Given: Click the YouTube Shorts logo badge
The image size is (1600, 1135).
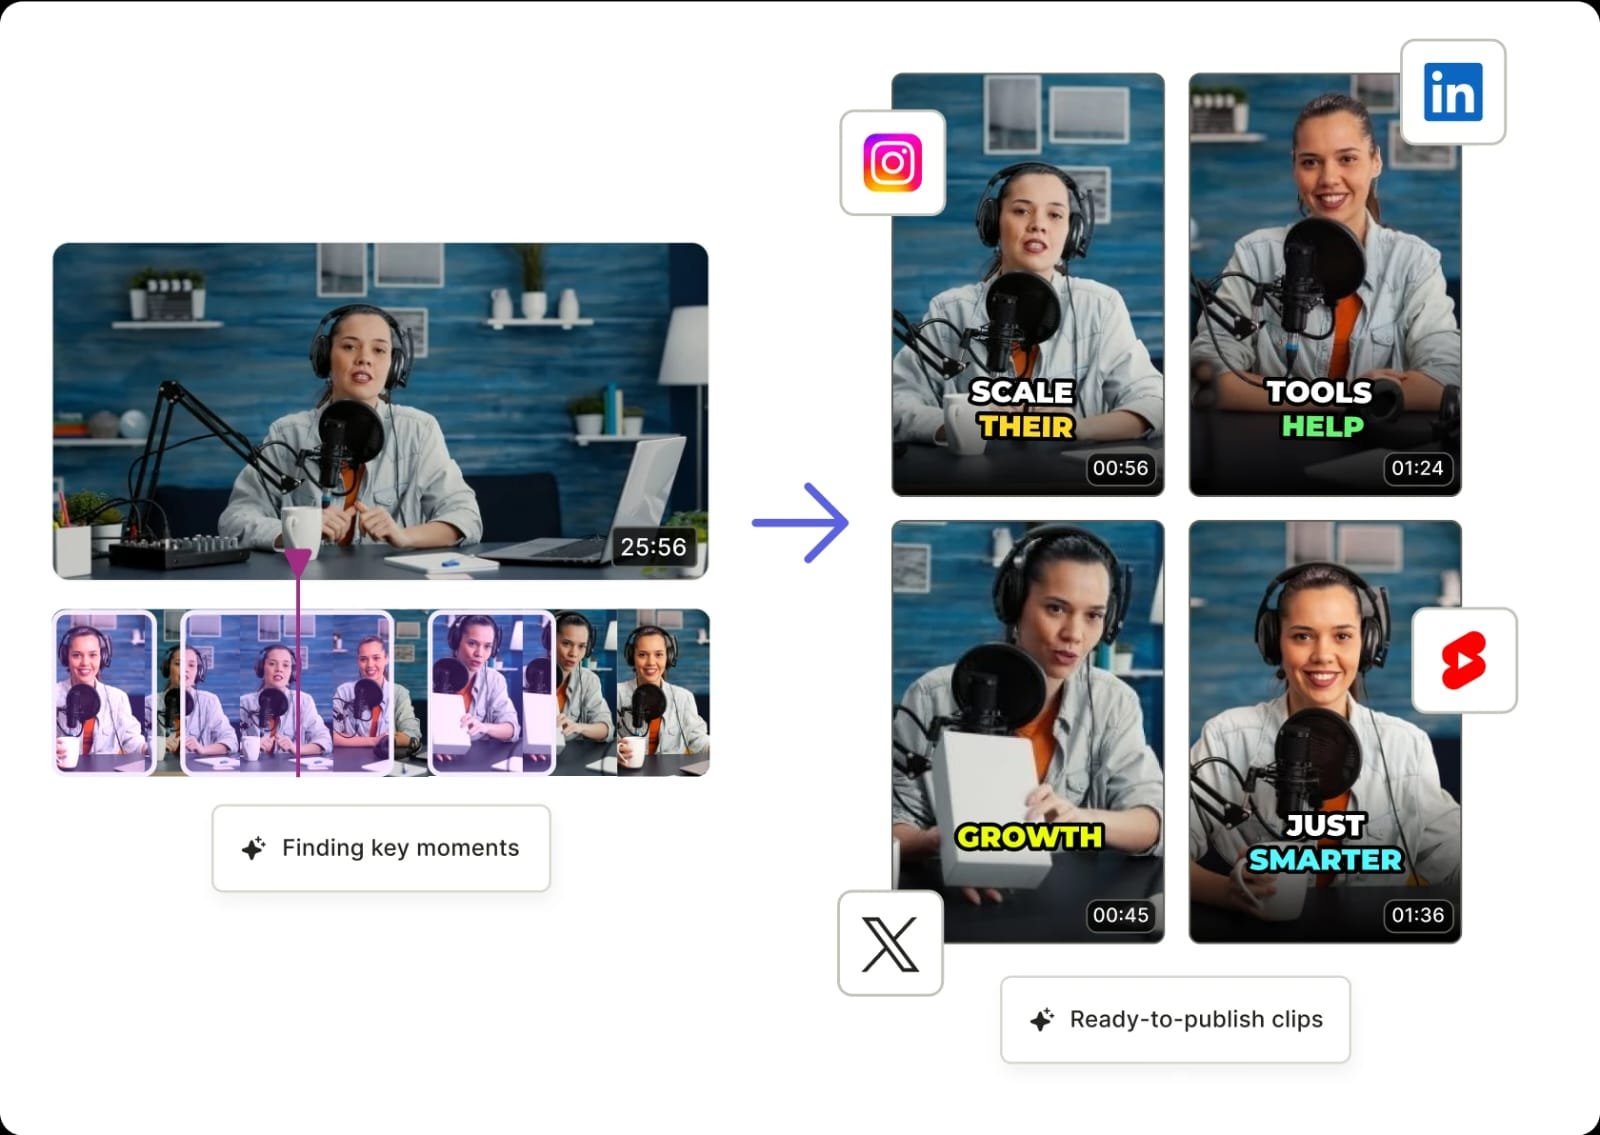Looking at the screenshot, I should (x=1464, y=660).
